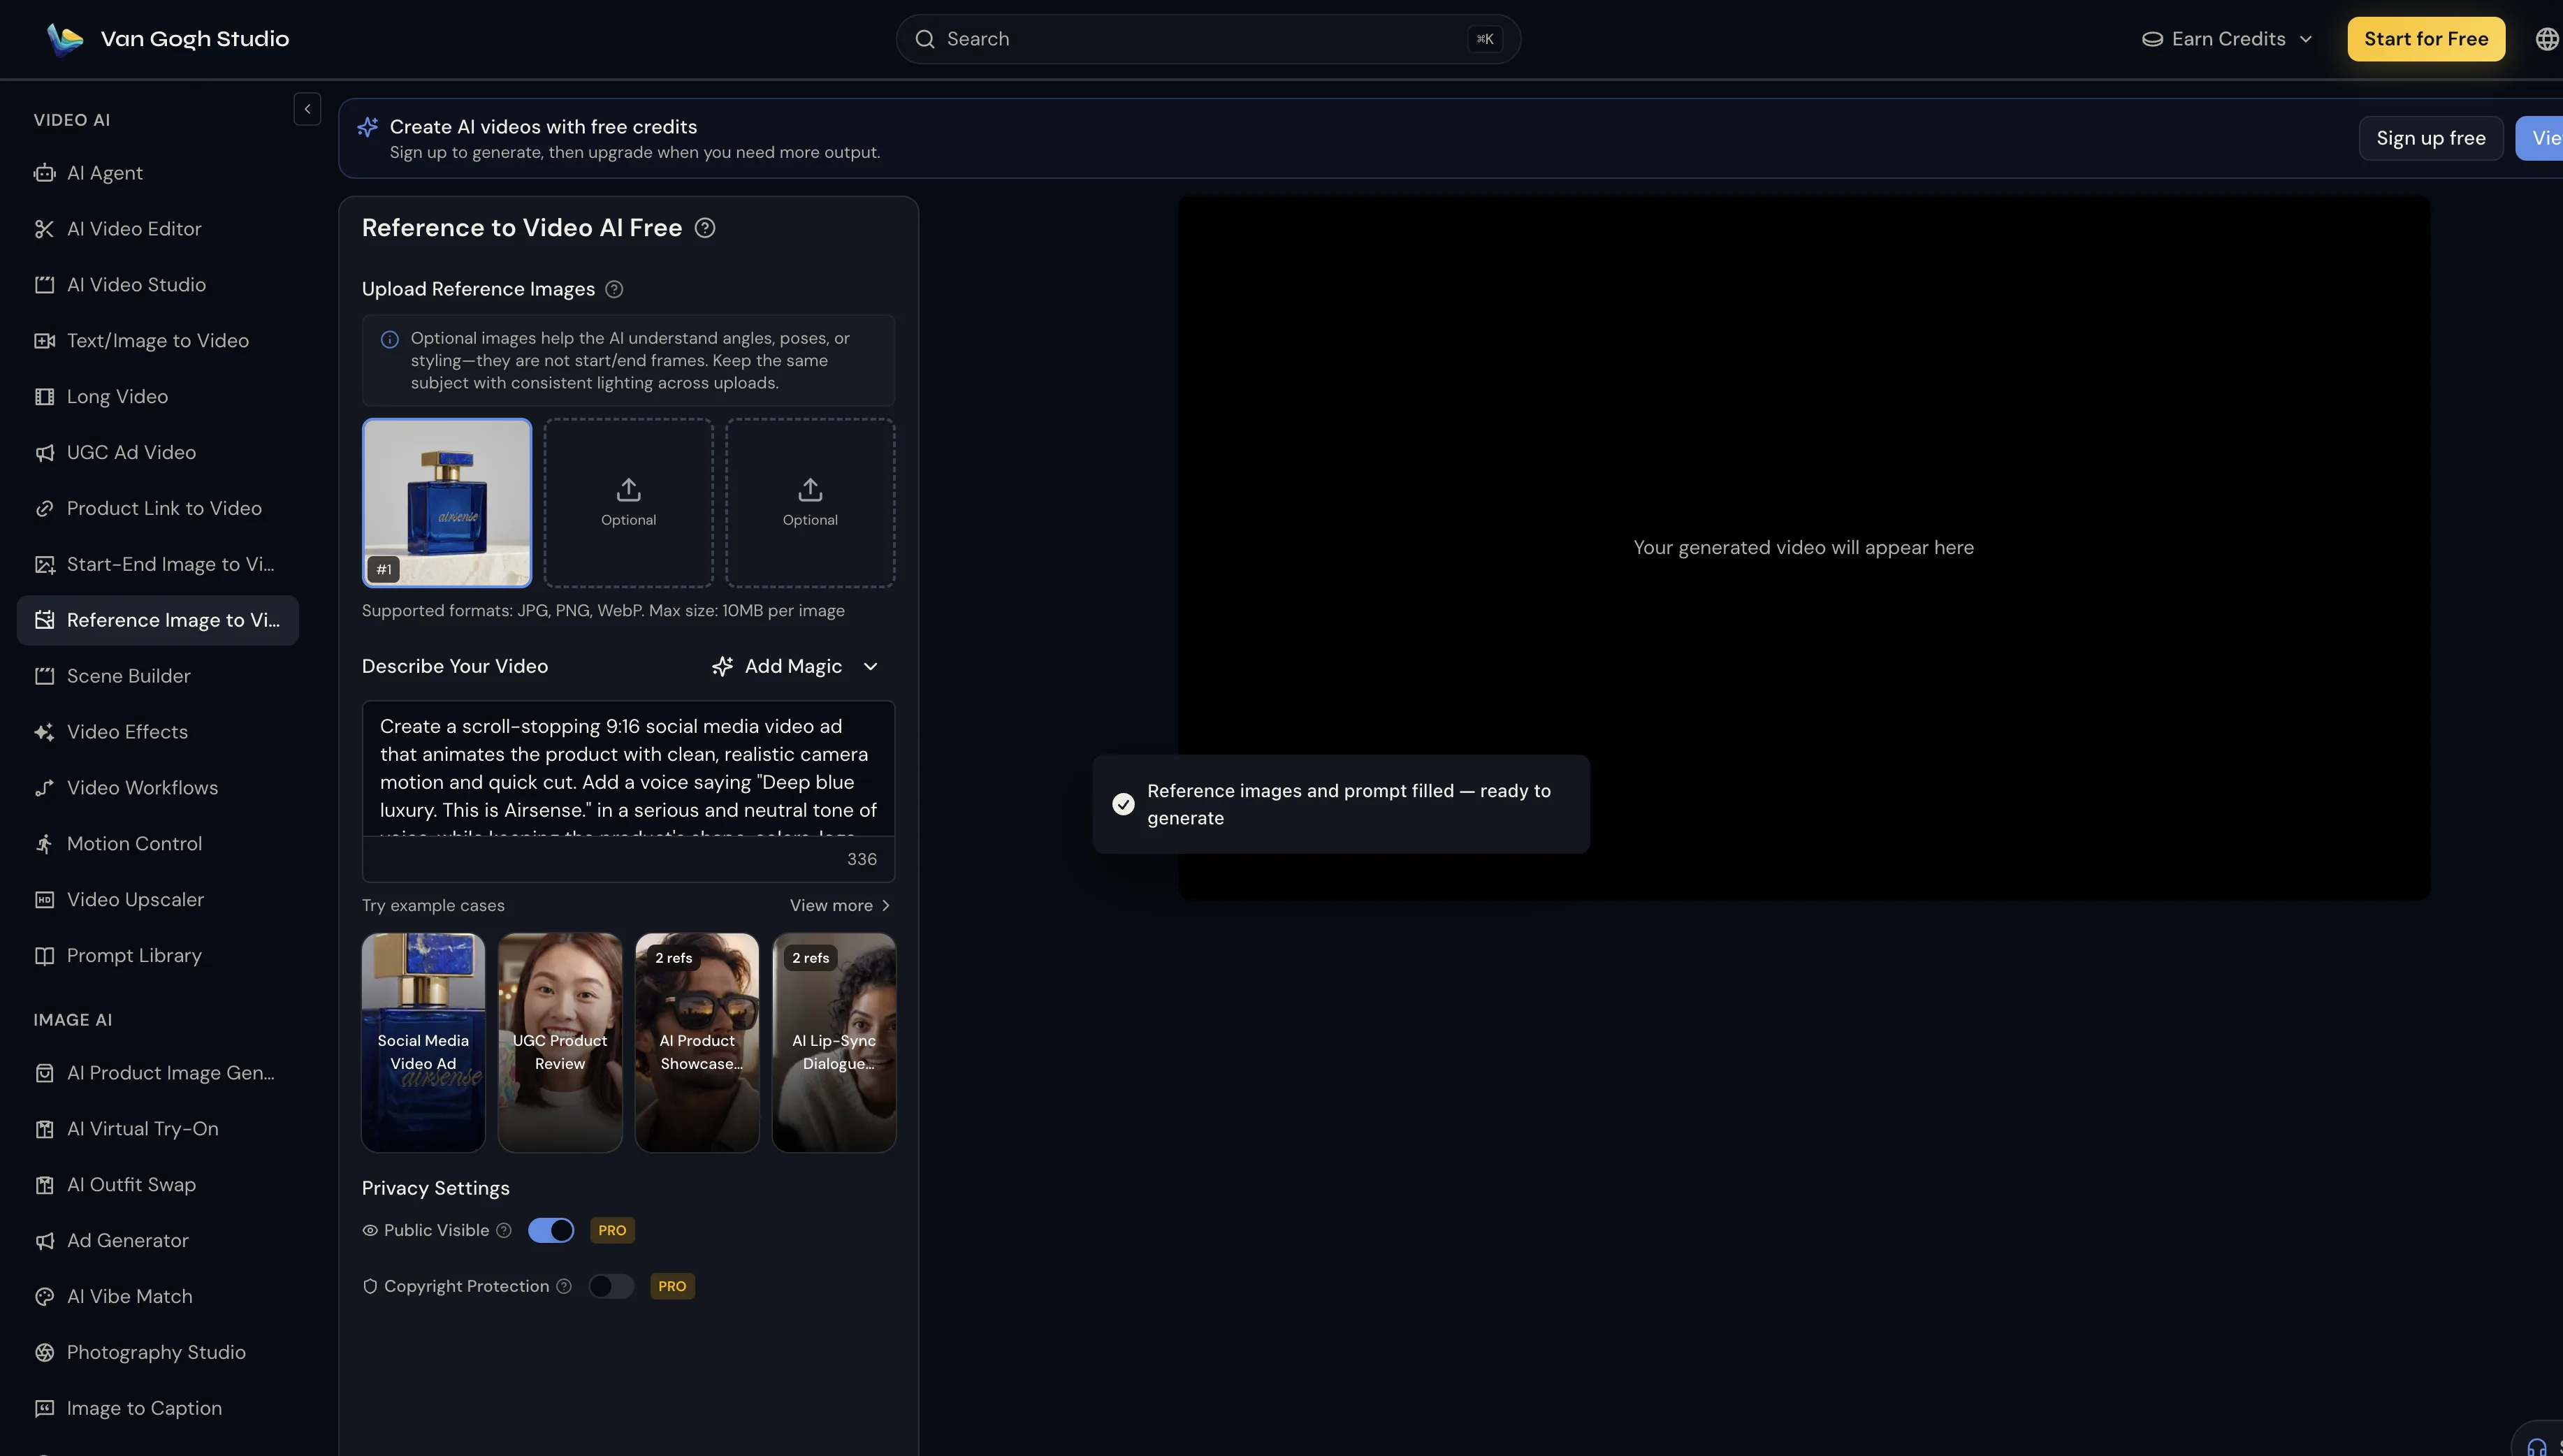The width and height of the screenshot is (2563, 1456).
Task: Open Video Workflows in the sidebar
Action: [158, 789]
